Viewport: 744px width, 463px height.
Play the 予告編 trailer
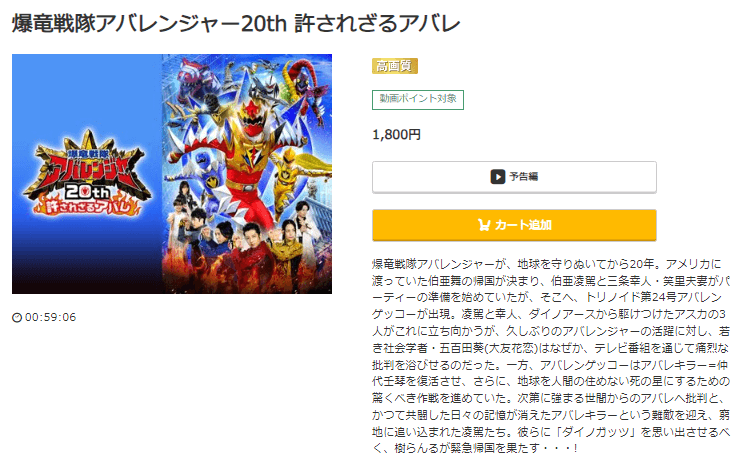514,177
